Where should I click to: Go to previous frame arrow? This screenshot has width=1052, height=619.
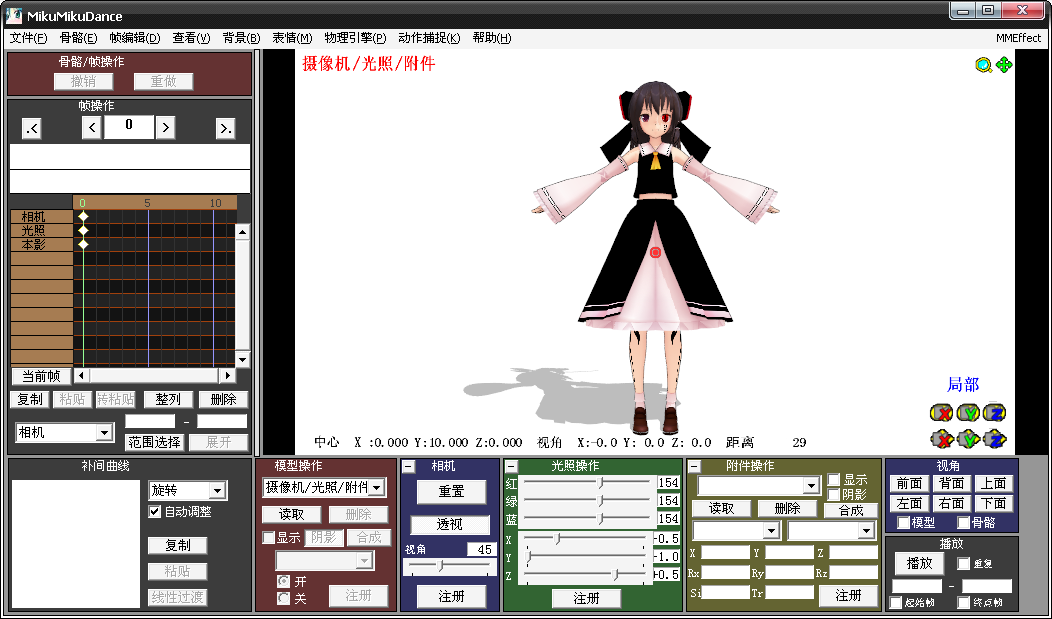pos(91,127)
